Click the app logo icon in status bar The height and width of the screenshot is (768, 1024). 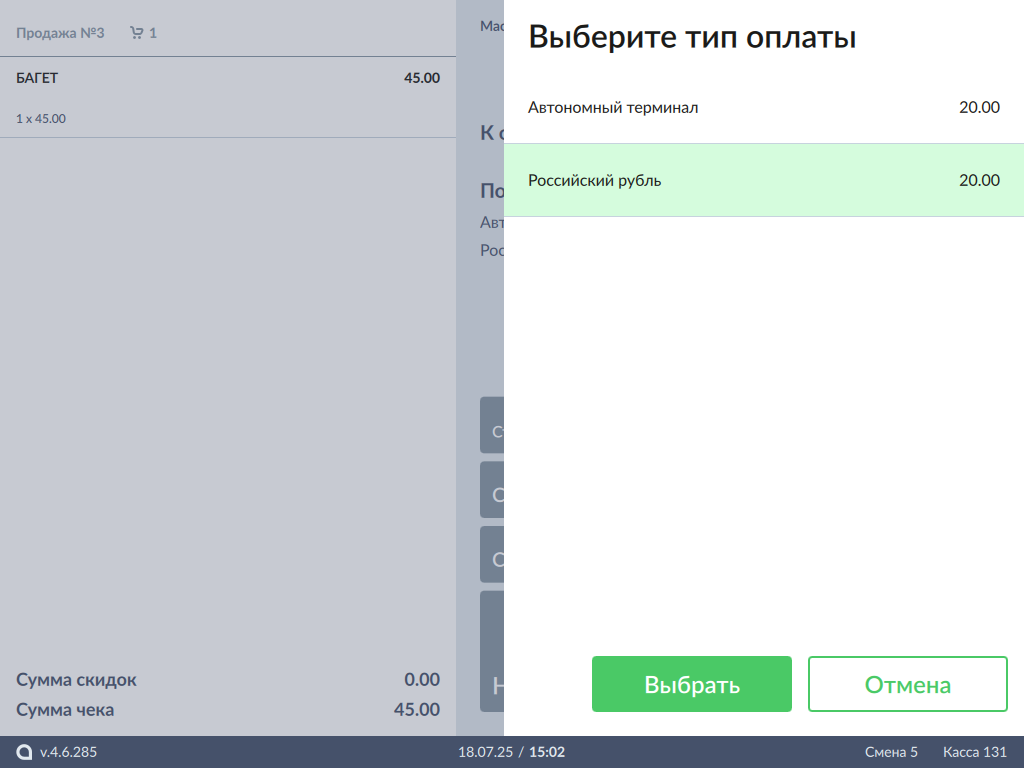tap(25, 752)
